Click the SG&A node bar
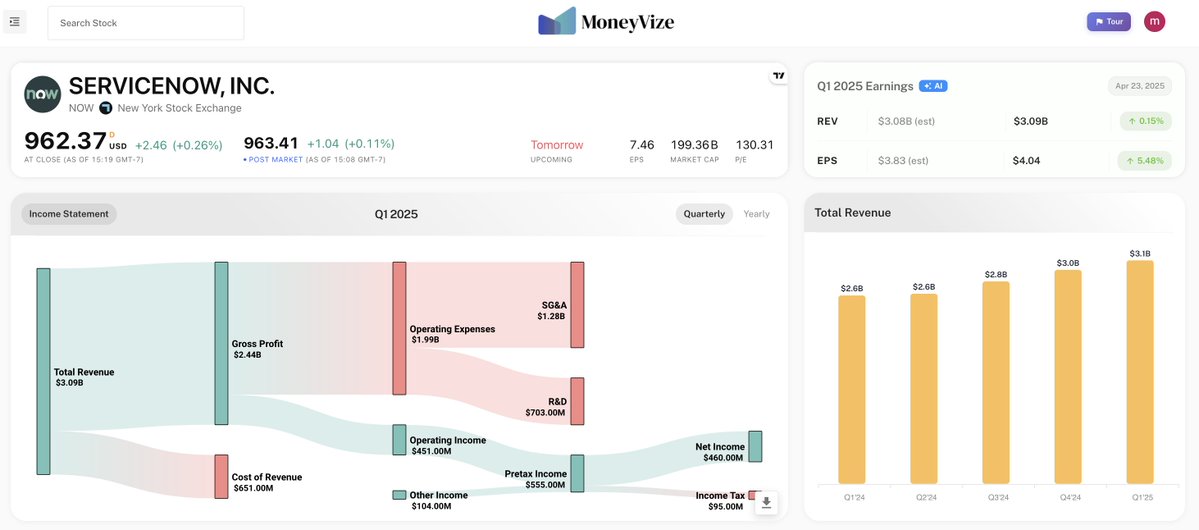This screenshot has height=530, width=1199. pyautogui.click(x=577, y=305)
